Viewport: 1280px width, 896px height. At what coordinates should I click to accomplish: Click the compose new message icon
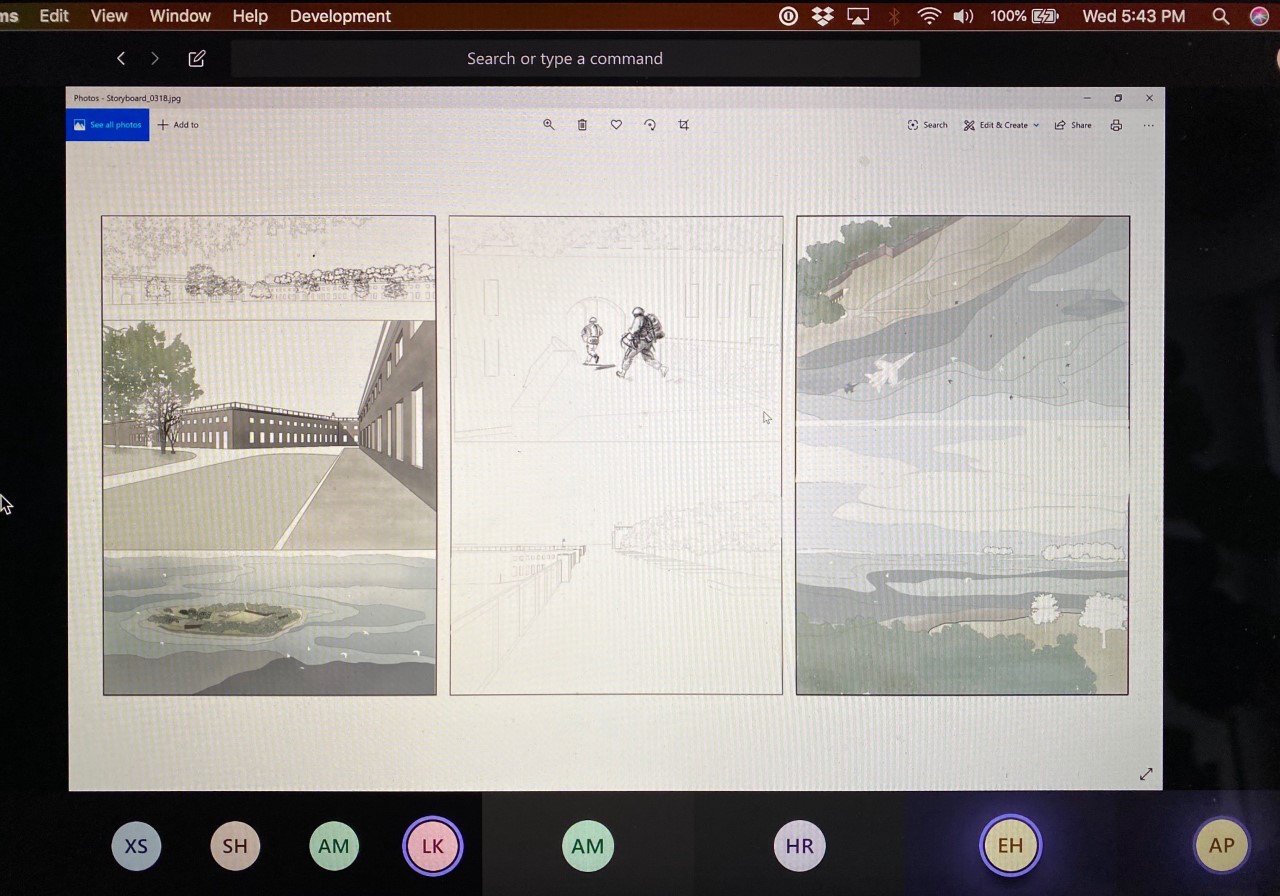tap(197, 59)
